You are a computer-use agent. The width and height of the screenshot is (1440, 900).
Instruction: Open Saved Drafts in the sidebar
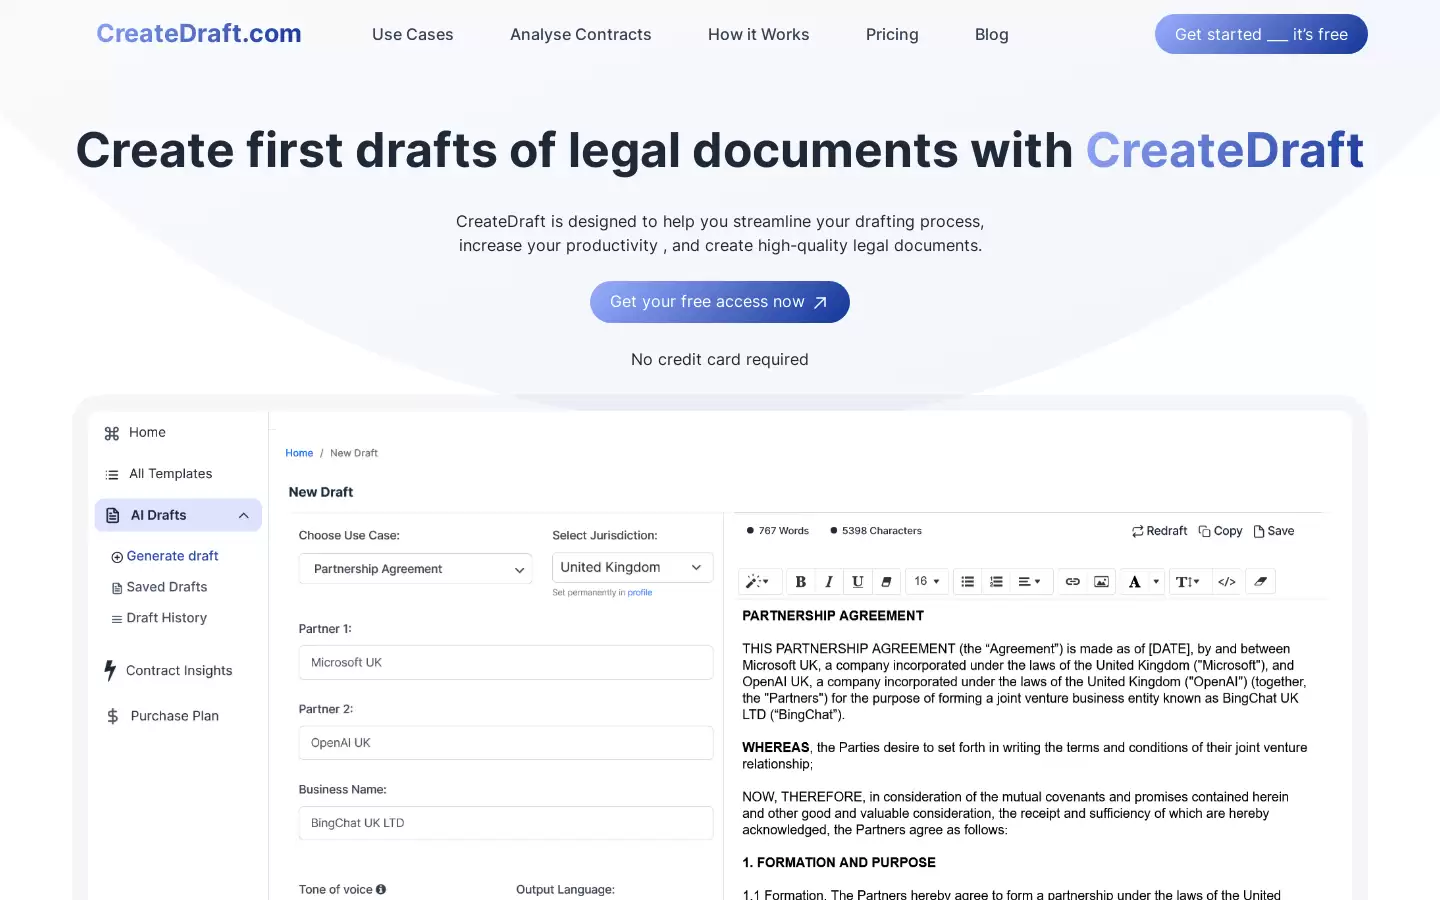(x=159, y=587)
